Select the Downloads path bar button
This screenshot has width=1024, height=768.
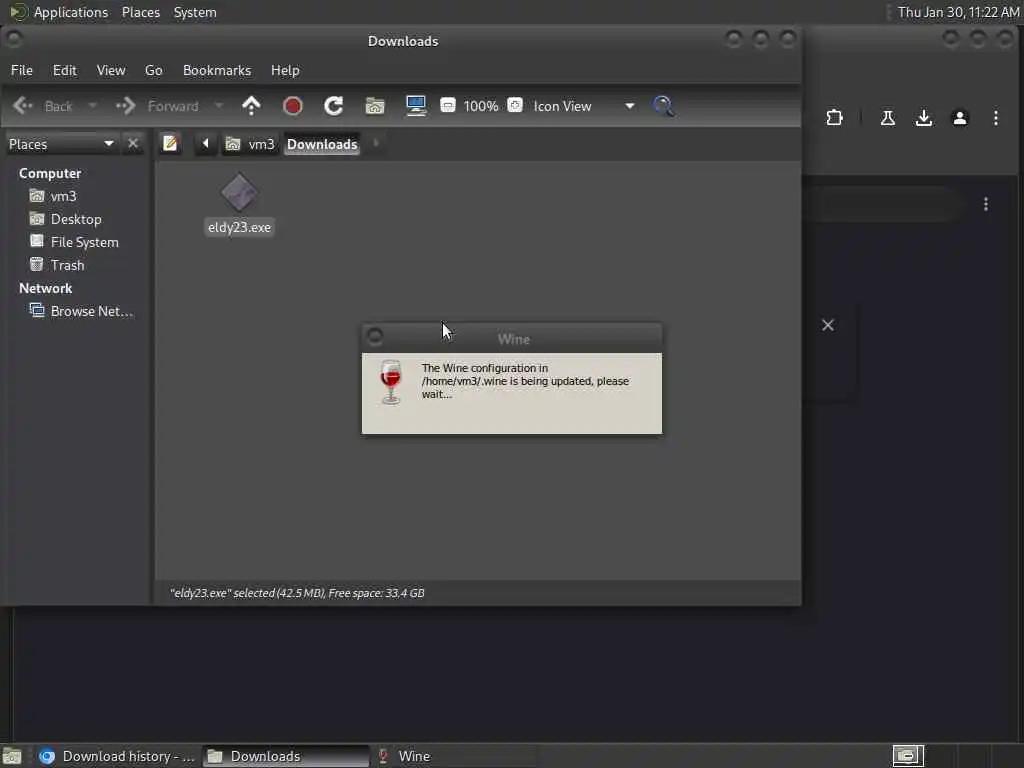tap(322, 144)
